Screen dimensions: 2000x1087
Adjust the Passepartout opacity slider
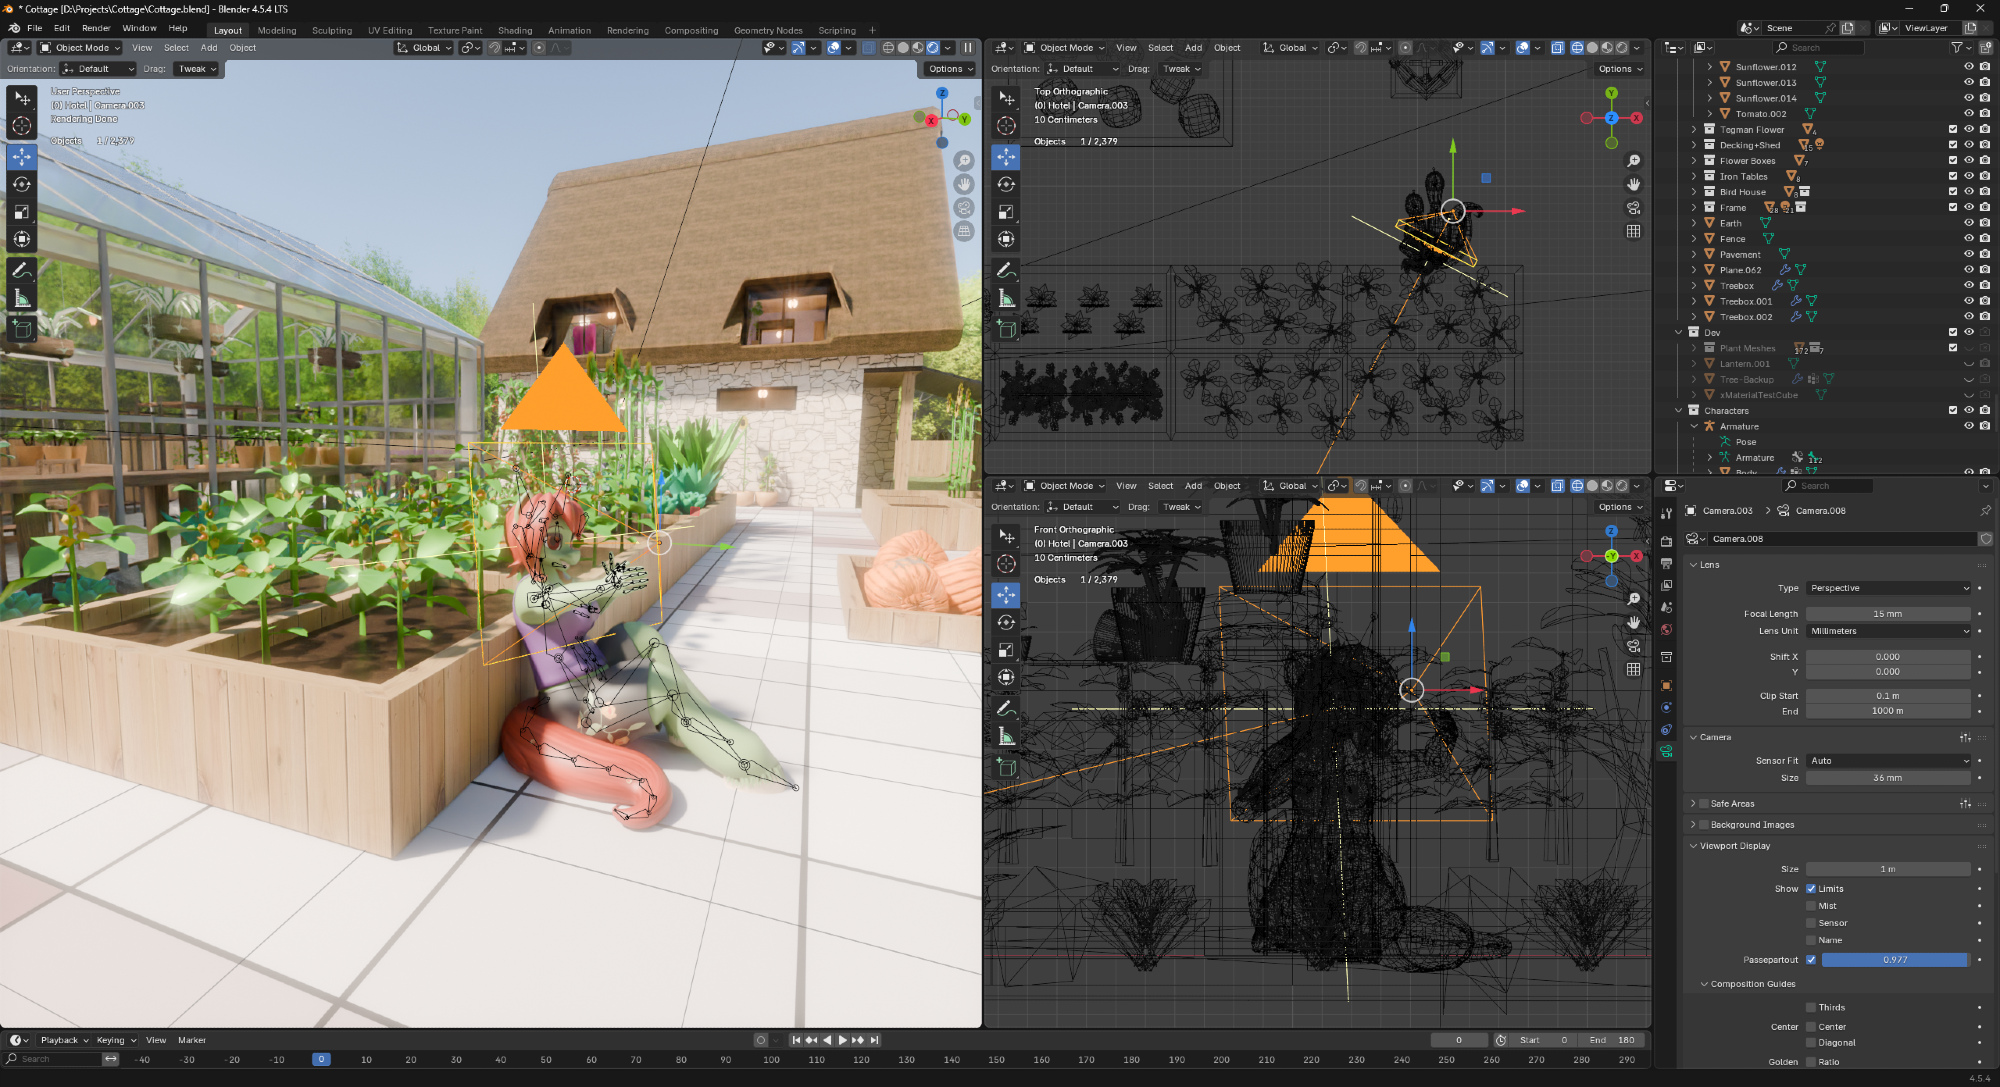pyautogui.click(x=1894, y=960)
